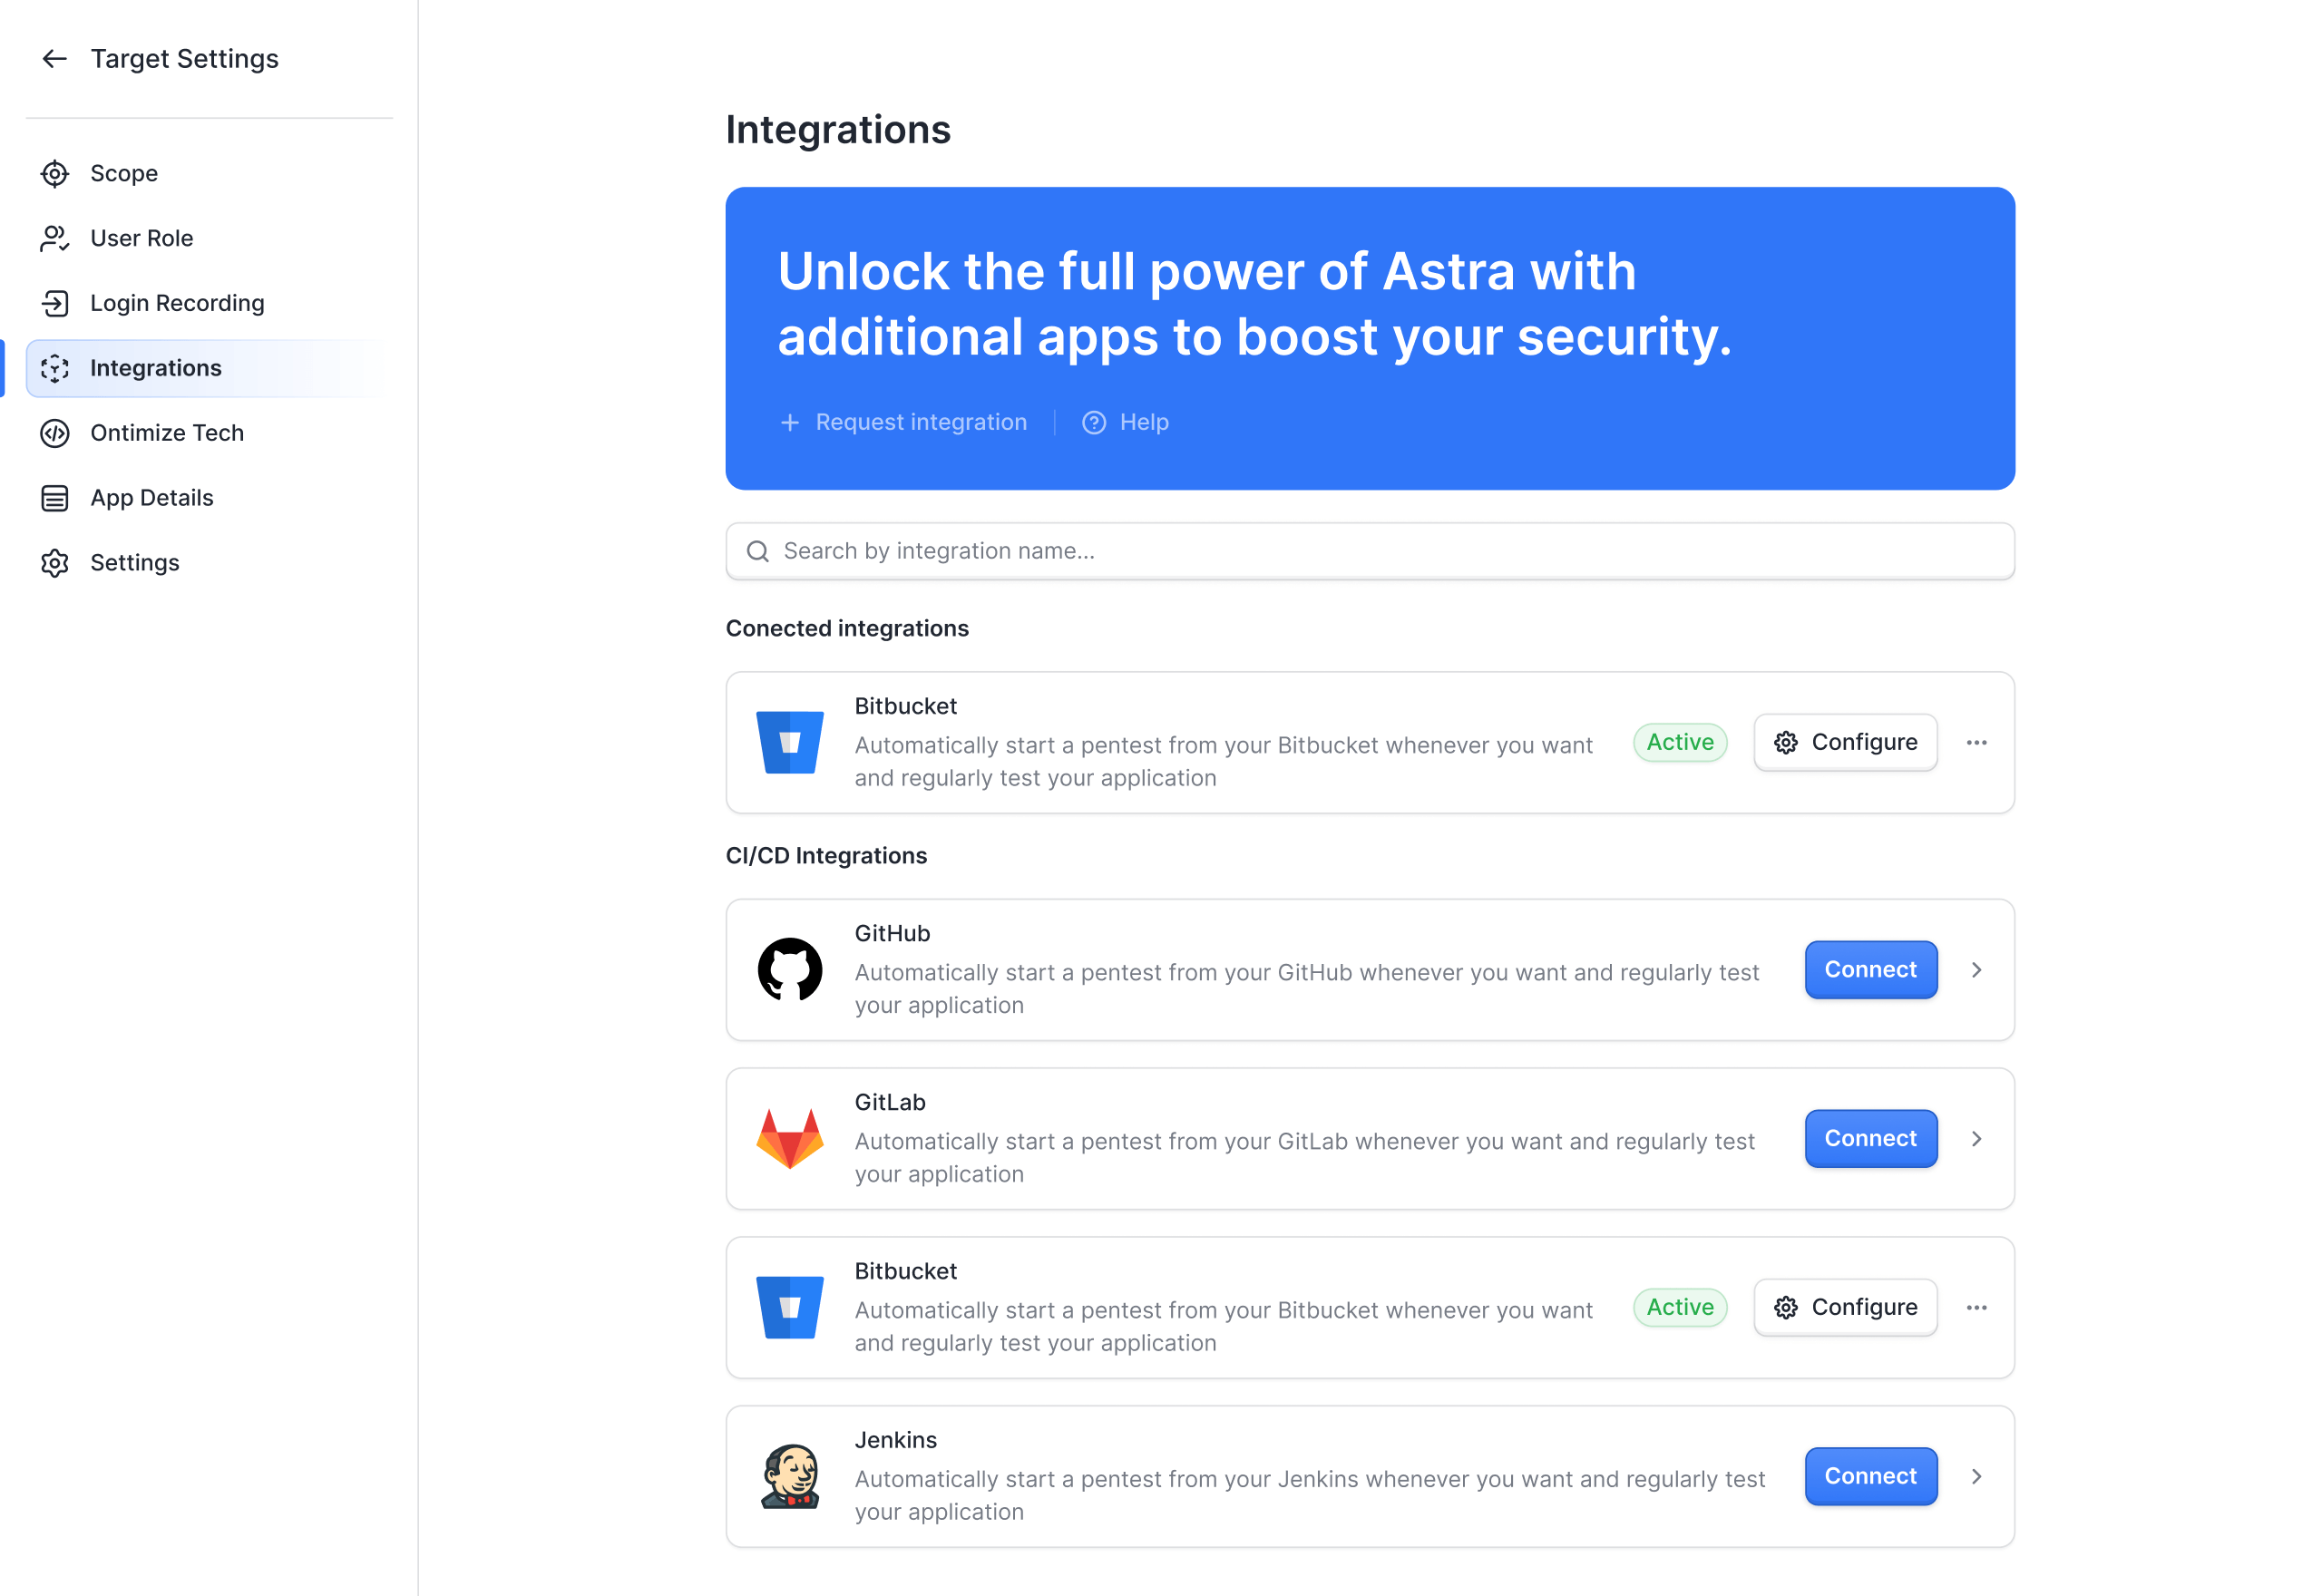Click the Jenkins butler logo

pos(789,1476)
